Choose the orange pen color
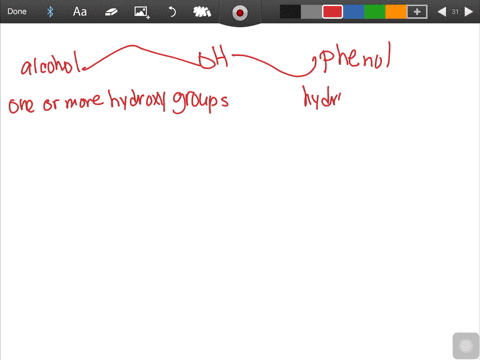 pyautogui.click(x=396, y=12)
